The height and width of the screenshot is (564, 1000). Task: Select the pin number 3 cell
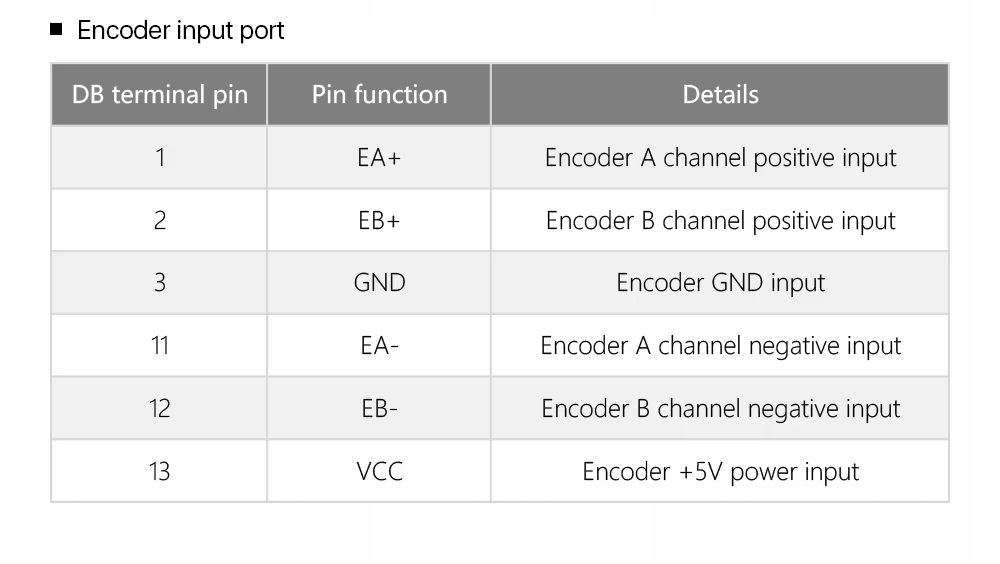pyautogui.click(x=160, y=283)
